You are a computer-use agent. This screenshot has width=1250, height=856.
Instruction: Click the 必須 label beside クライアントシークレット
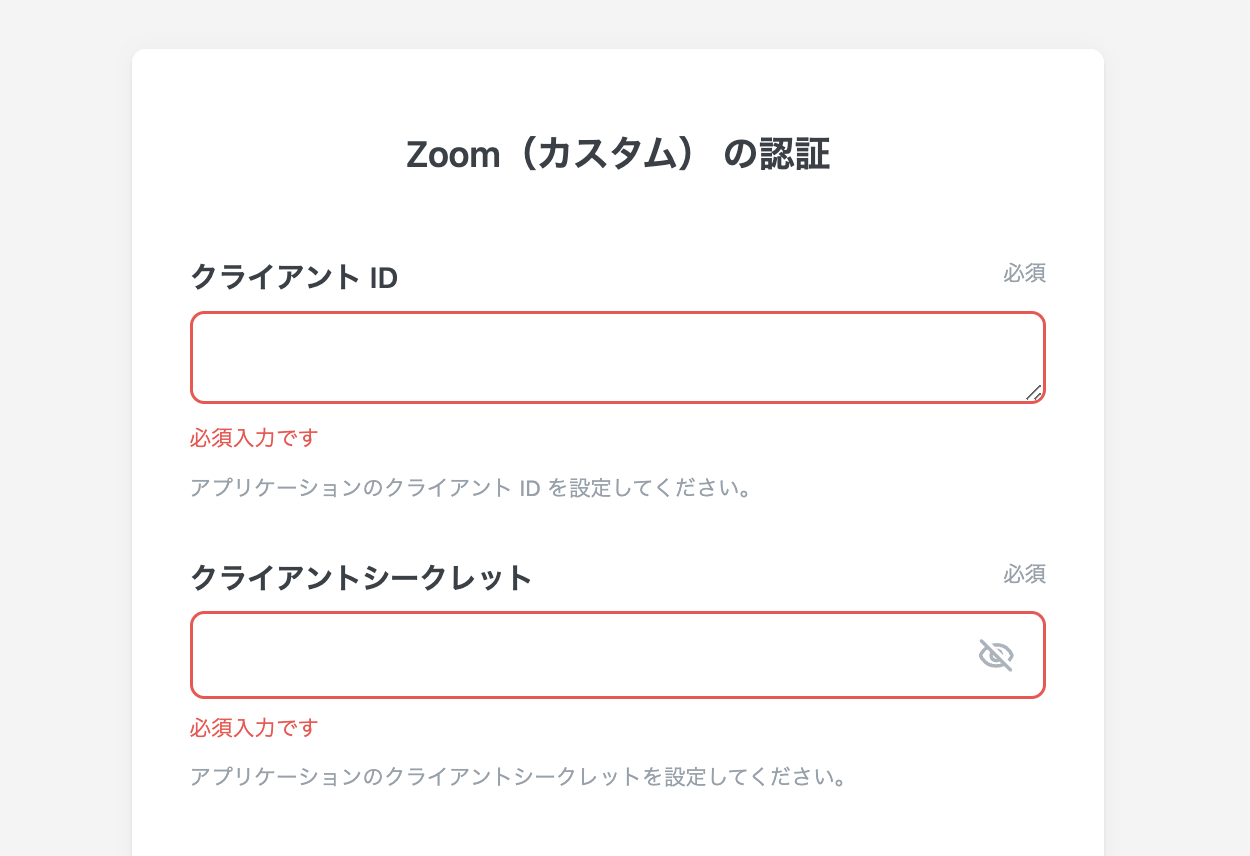pyautogui.click(x=1026, y=575)
